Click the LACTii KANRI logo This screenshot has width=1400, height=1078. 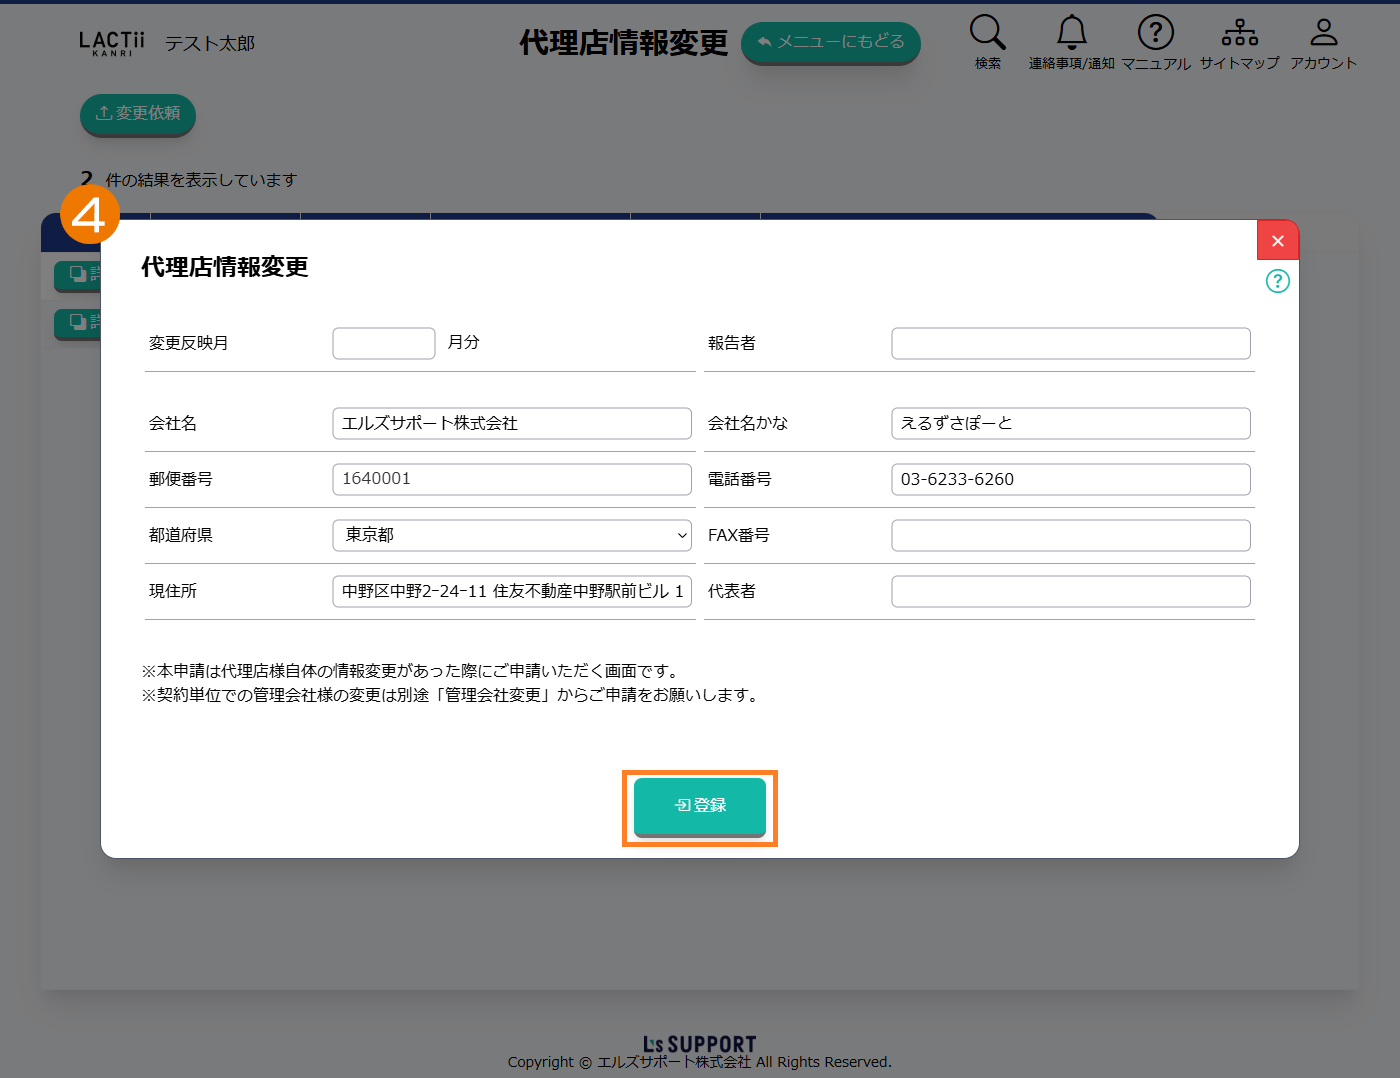coord(112,43)
